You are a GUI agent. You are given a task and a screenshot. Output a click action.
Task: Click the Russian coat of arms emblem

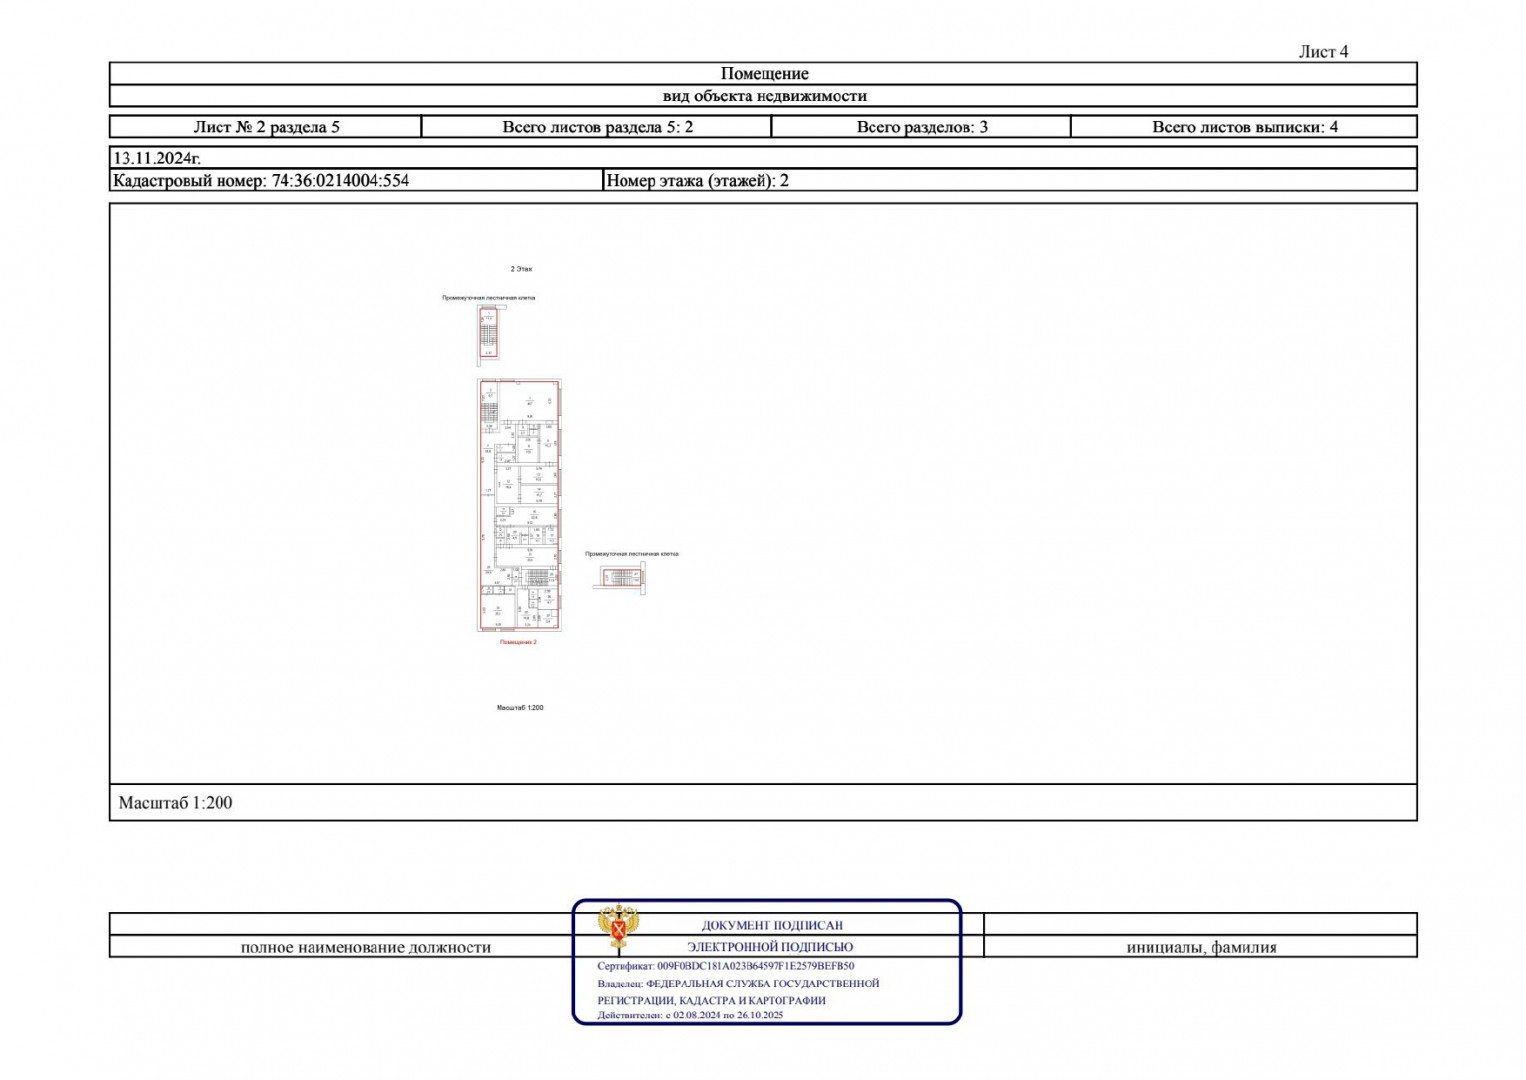tap(618, 926)
